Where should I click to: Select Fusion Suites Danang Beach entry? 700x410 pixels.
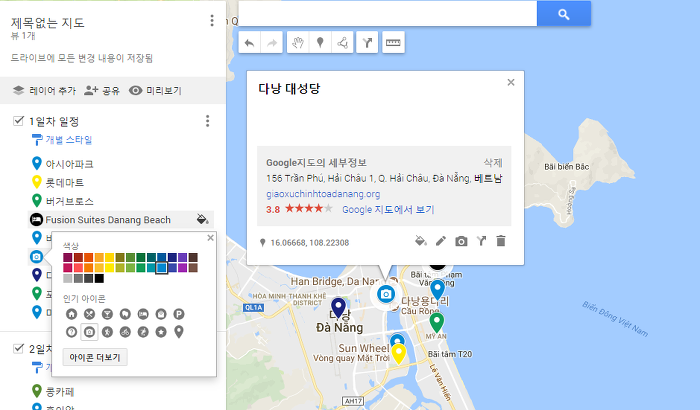(108, 220)
